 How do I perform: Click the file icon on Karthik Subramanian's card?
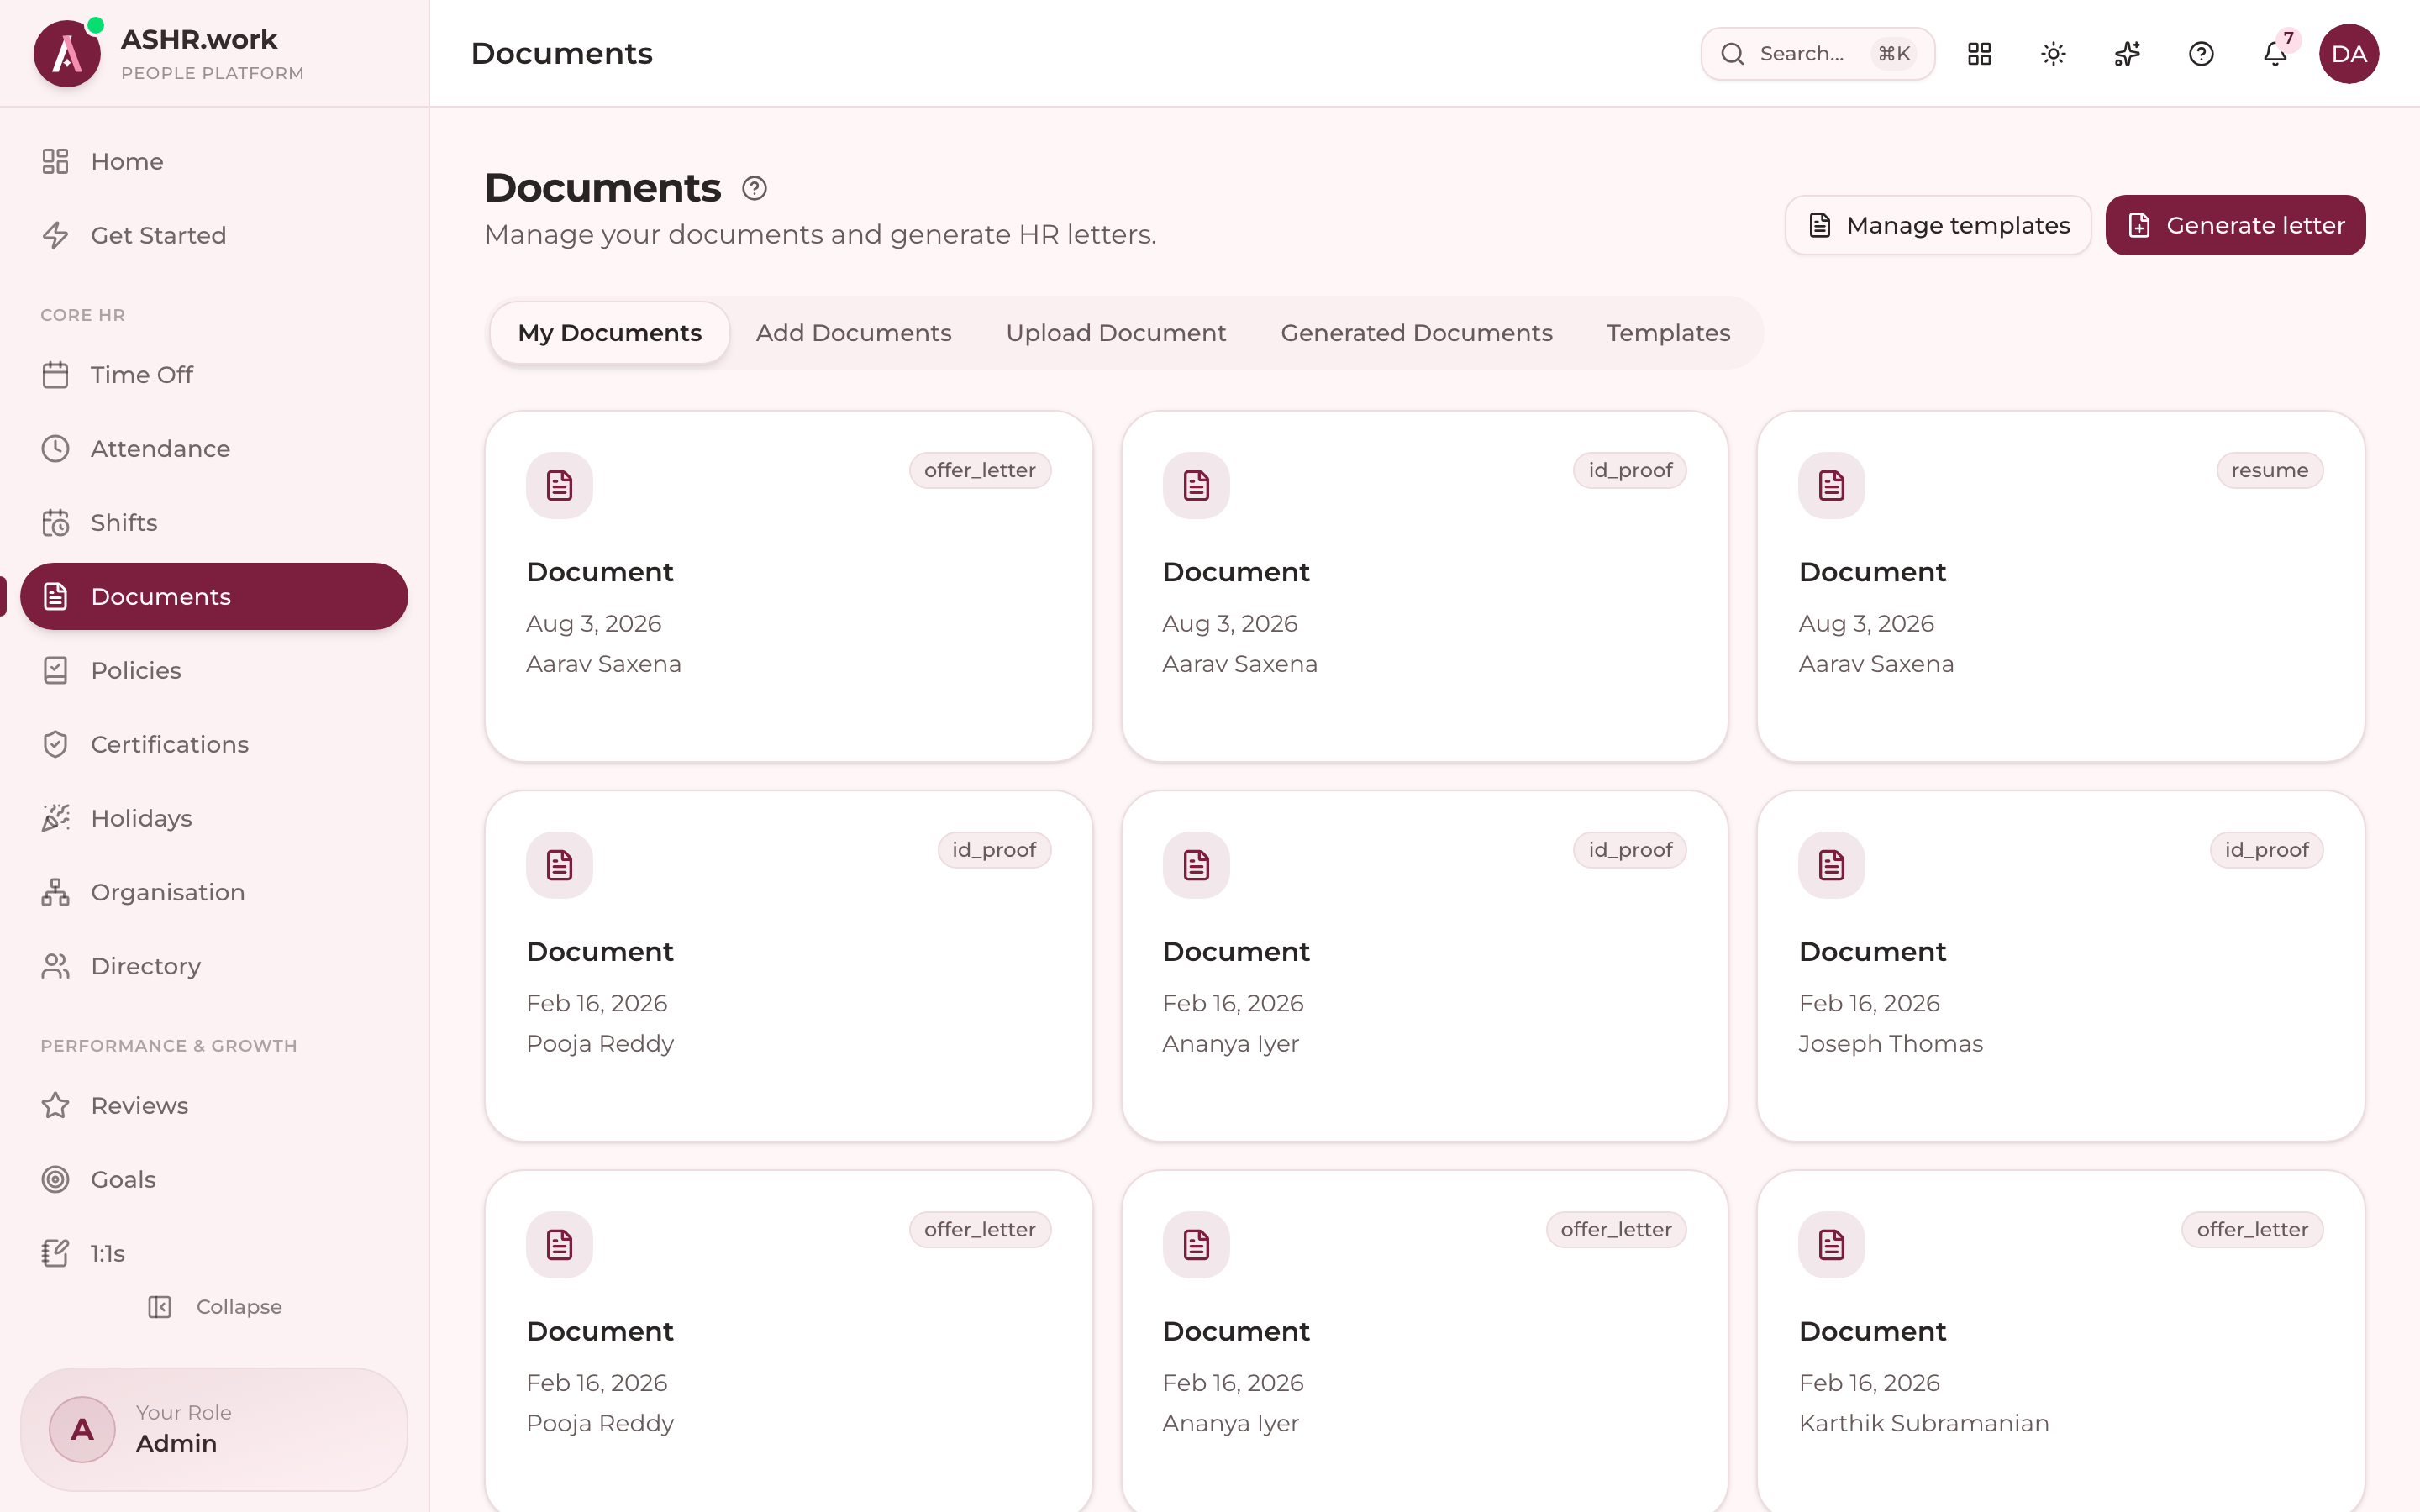(1831, 1245)
